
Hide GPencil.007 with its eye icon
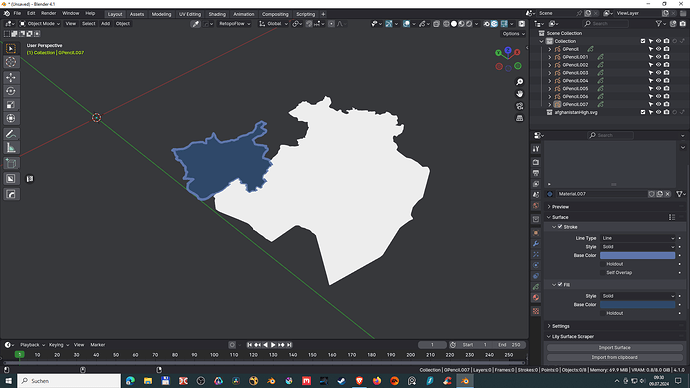click(658, 104)
